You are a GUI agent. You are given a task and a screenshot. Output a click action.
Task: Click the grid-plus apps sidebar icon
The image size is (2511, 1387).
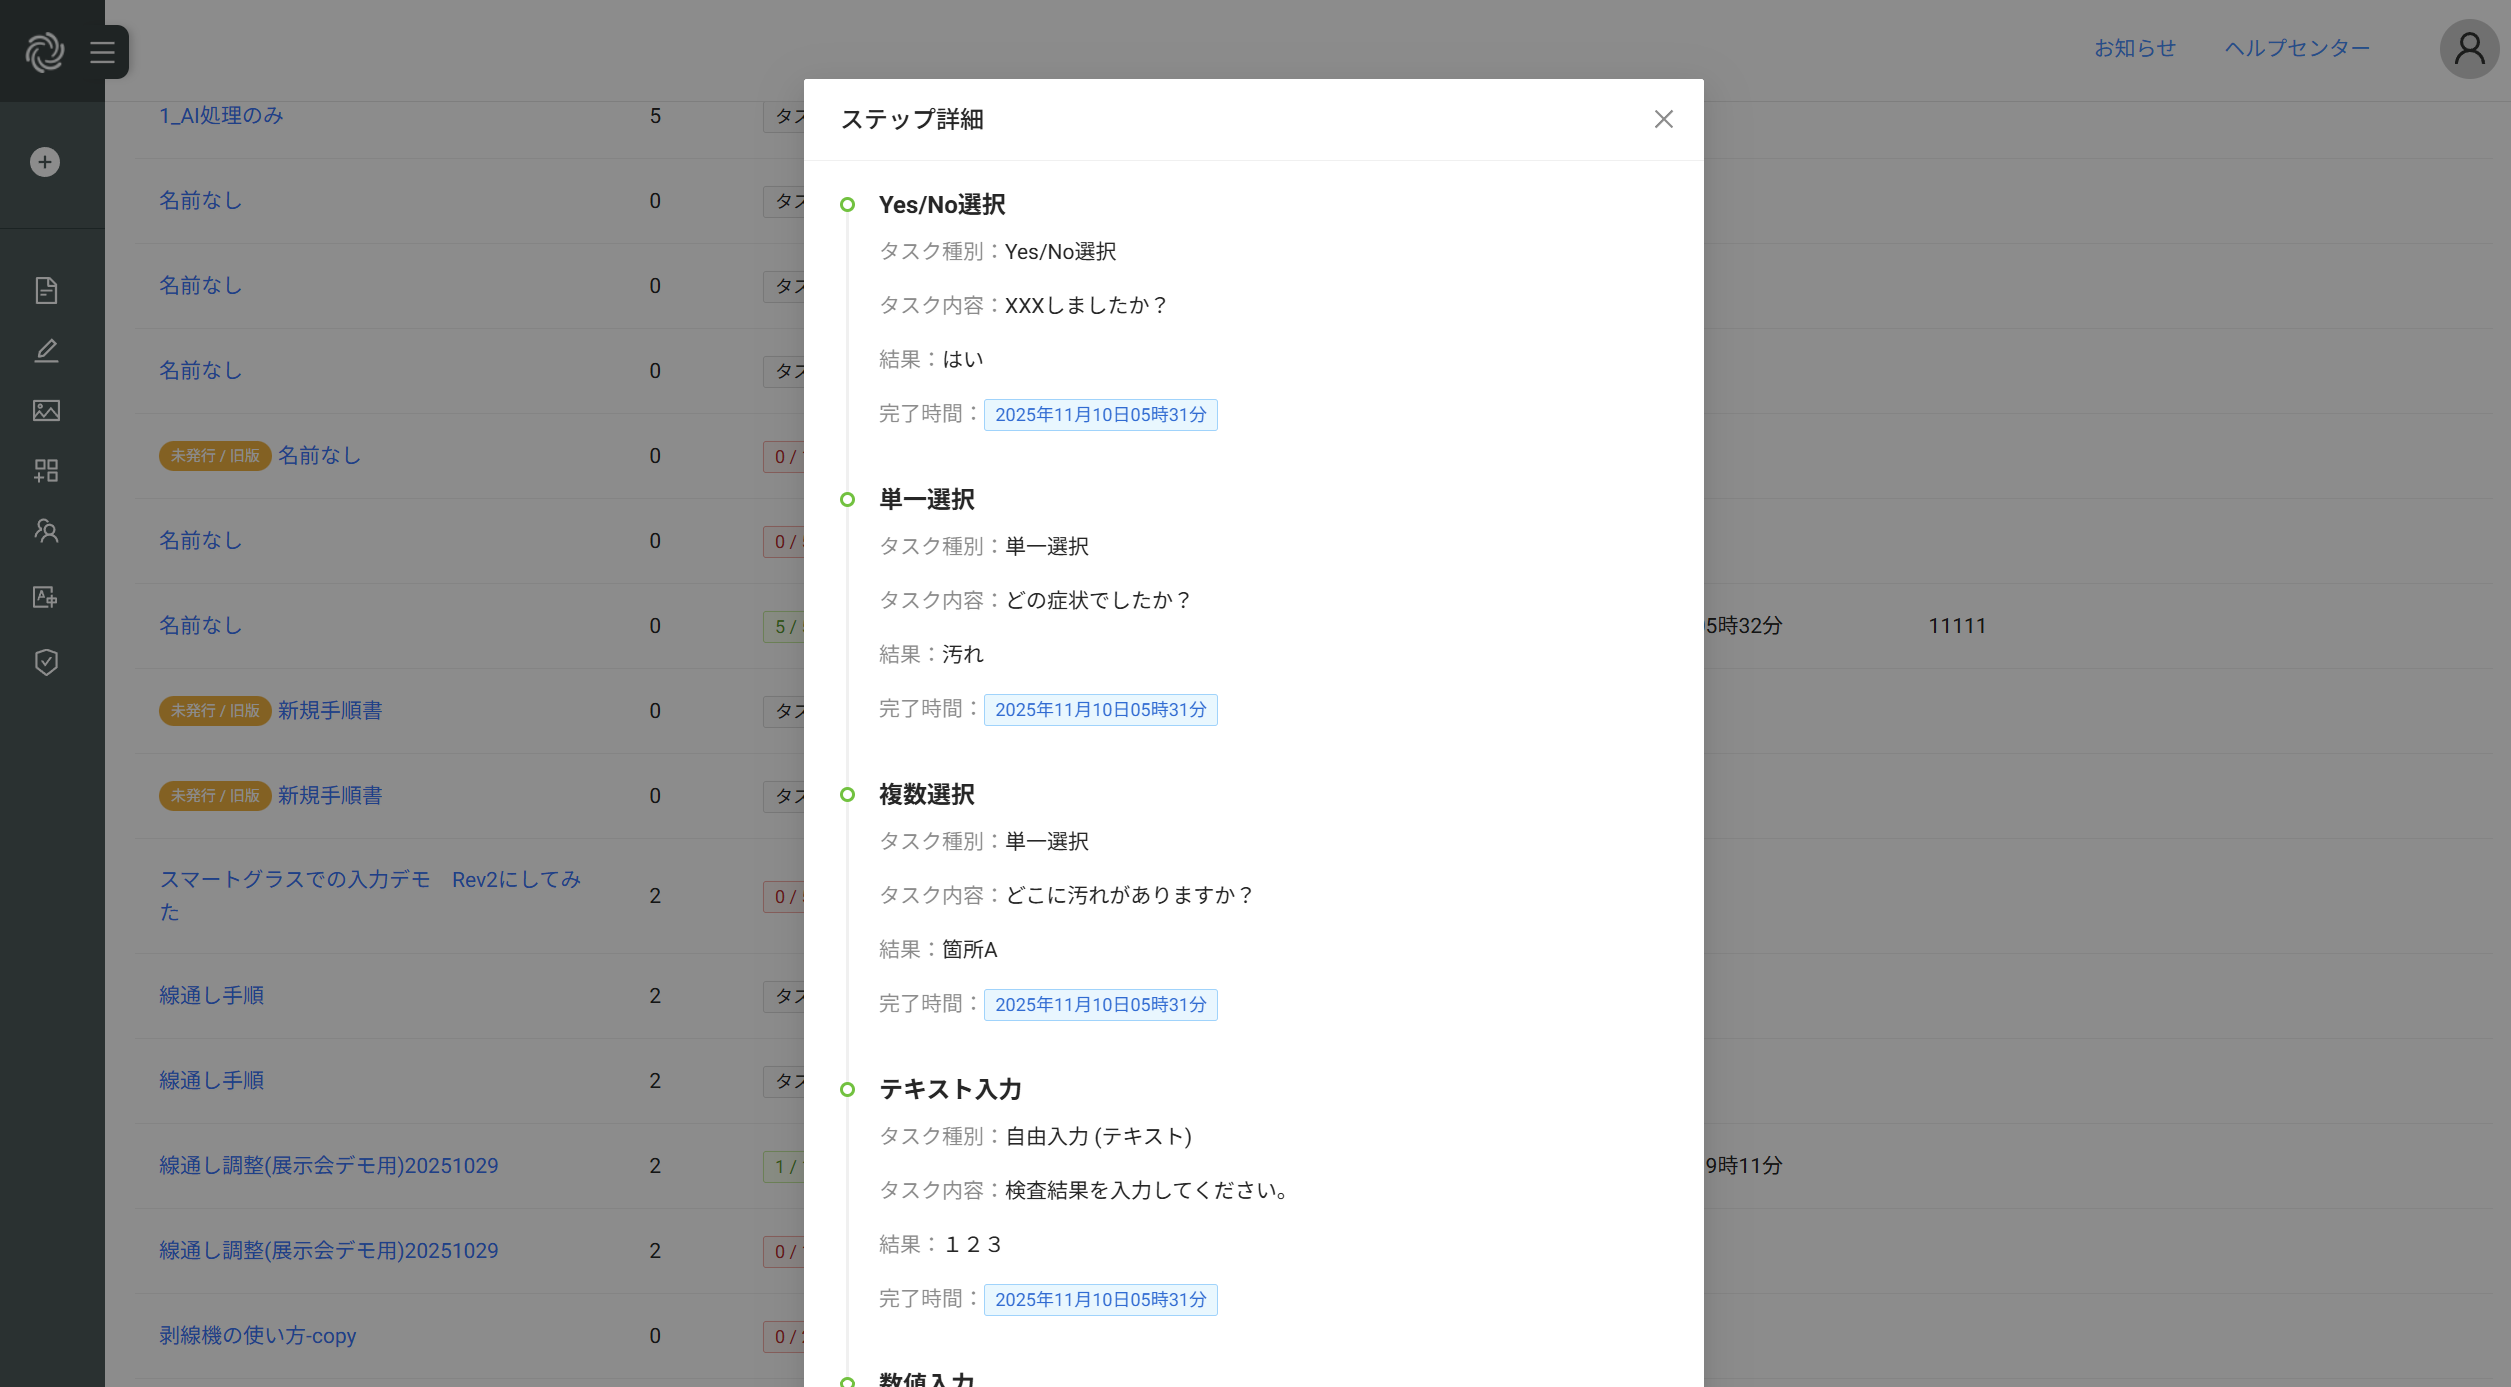pyautogui.click(x=46, y=470)
